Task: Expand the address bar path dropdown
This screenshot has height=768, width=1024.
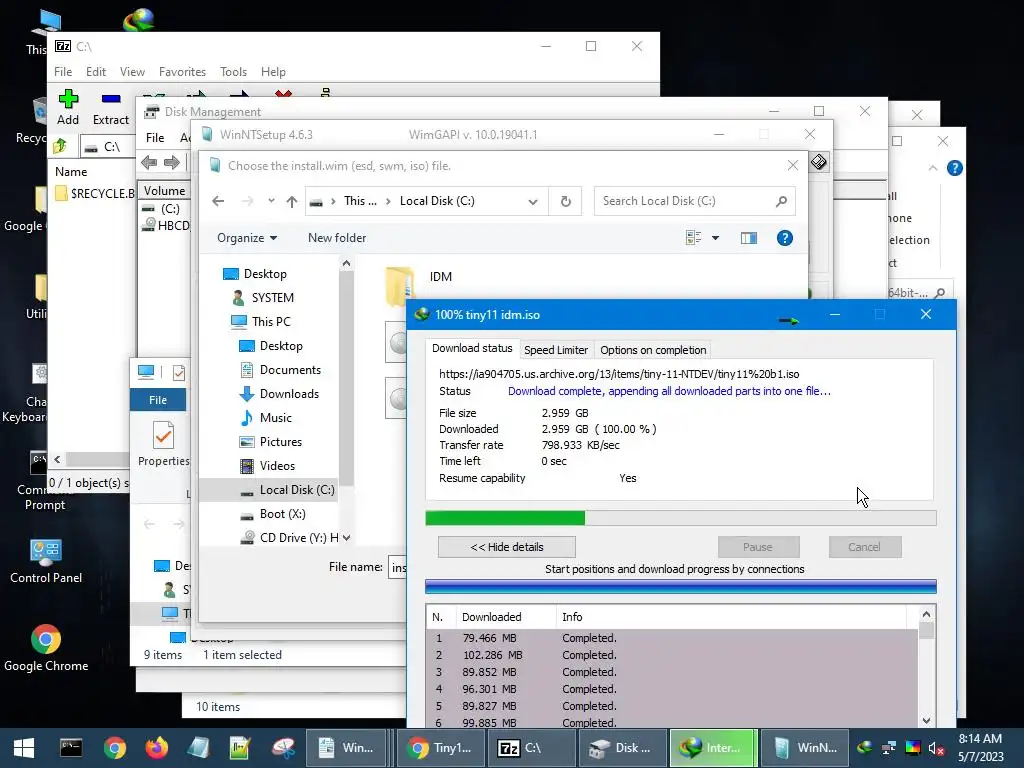Action: (533, 201)
